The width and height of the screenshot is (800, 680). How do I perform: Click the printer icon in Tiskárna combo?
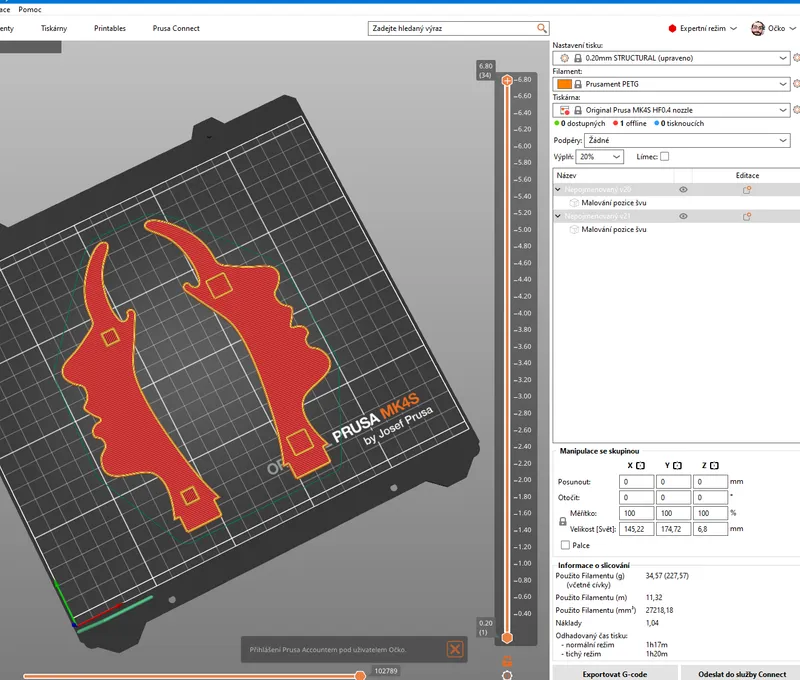tap(564, 110)
